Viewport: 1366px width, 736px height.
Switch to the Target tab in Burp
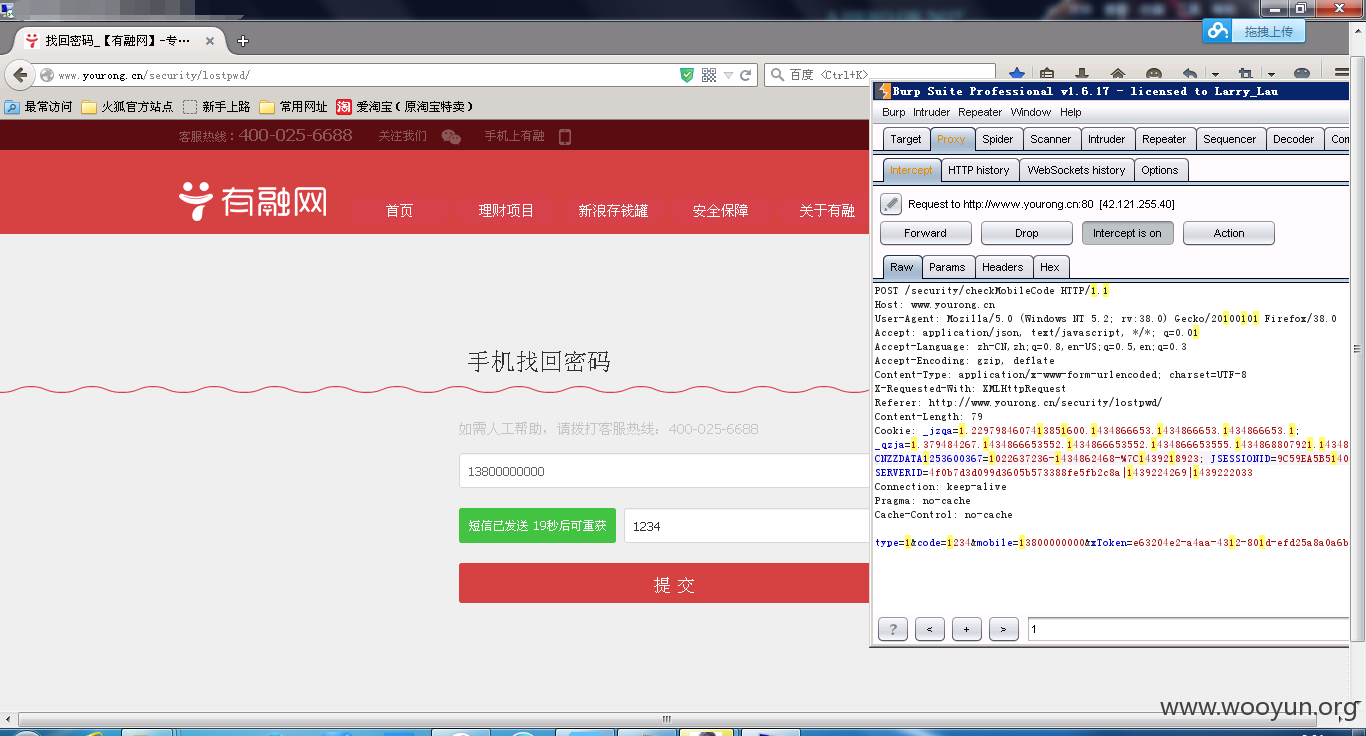906,139
